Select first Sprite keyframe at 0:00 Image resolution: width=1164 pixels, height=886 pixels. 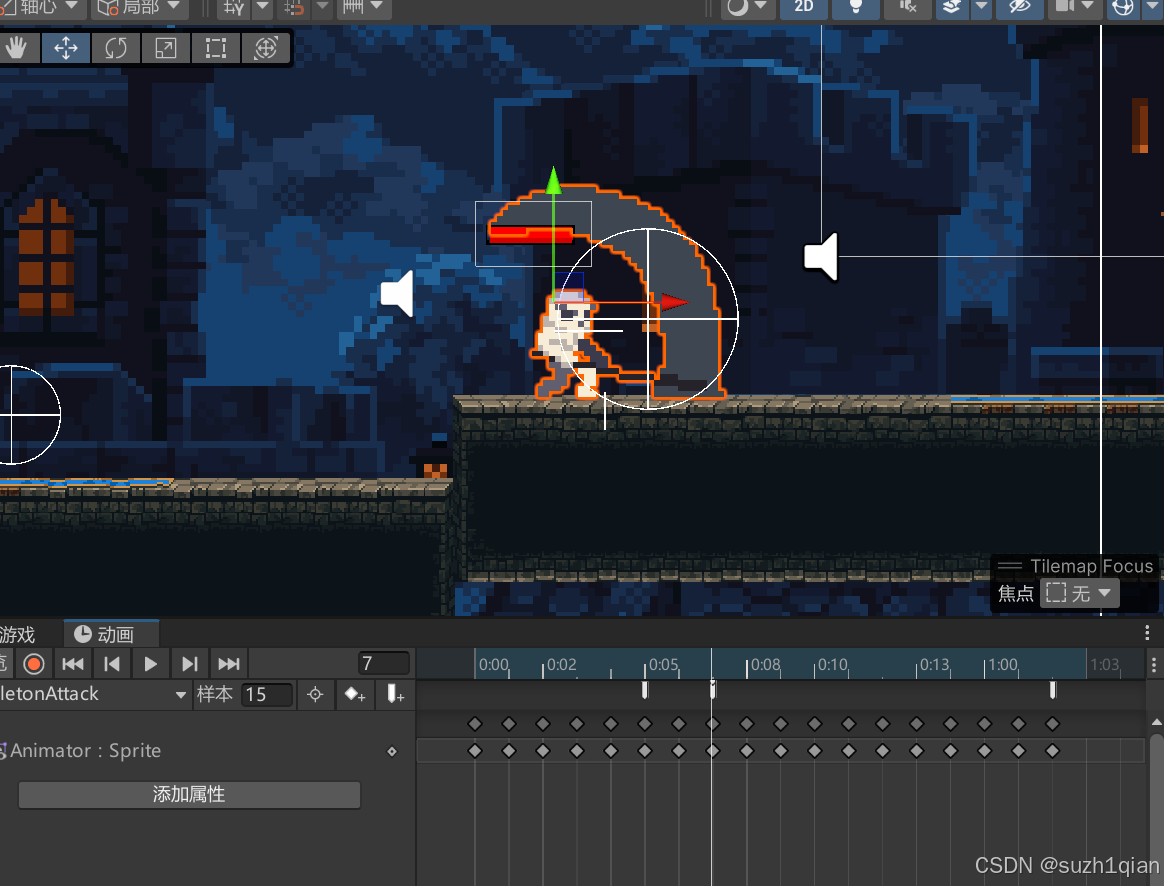[475, 751]
